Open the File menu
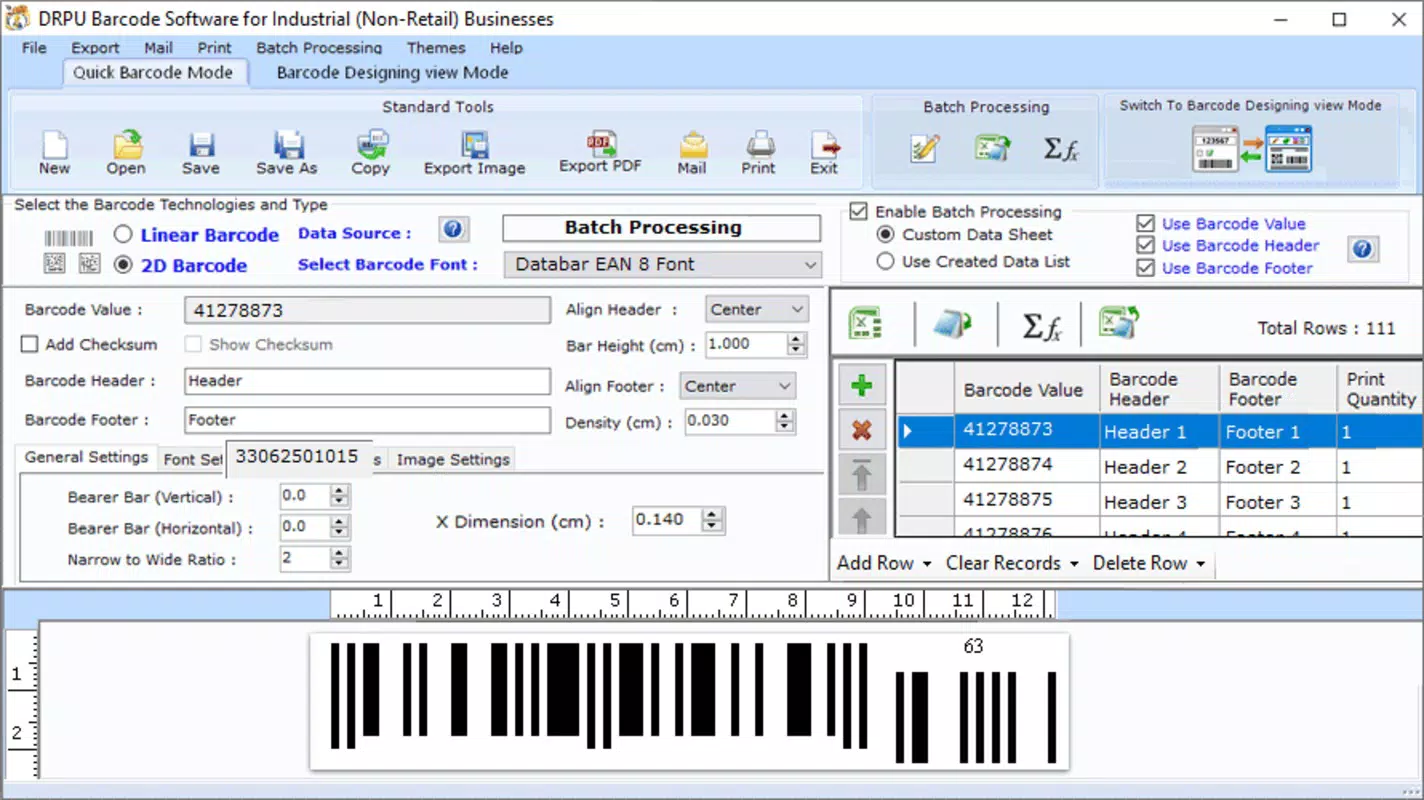 tap(34, 47)
